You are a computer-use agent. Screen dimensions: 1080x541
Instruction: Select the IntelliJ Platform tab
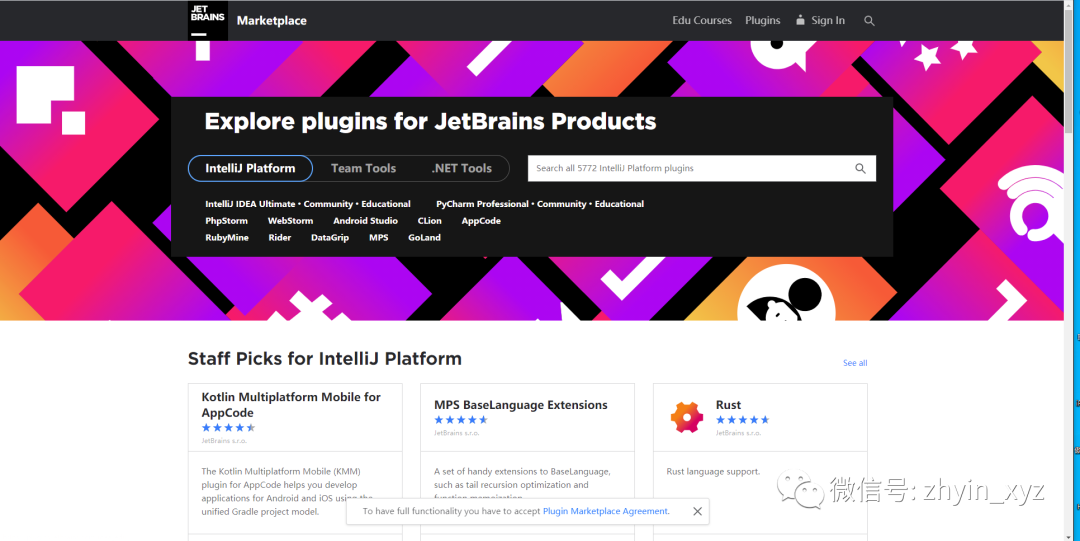(x=250, y=168)
